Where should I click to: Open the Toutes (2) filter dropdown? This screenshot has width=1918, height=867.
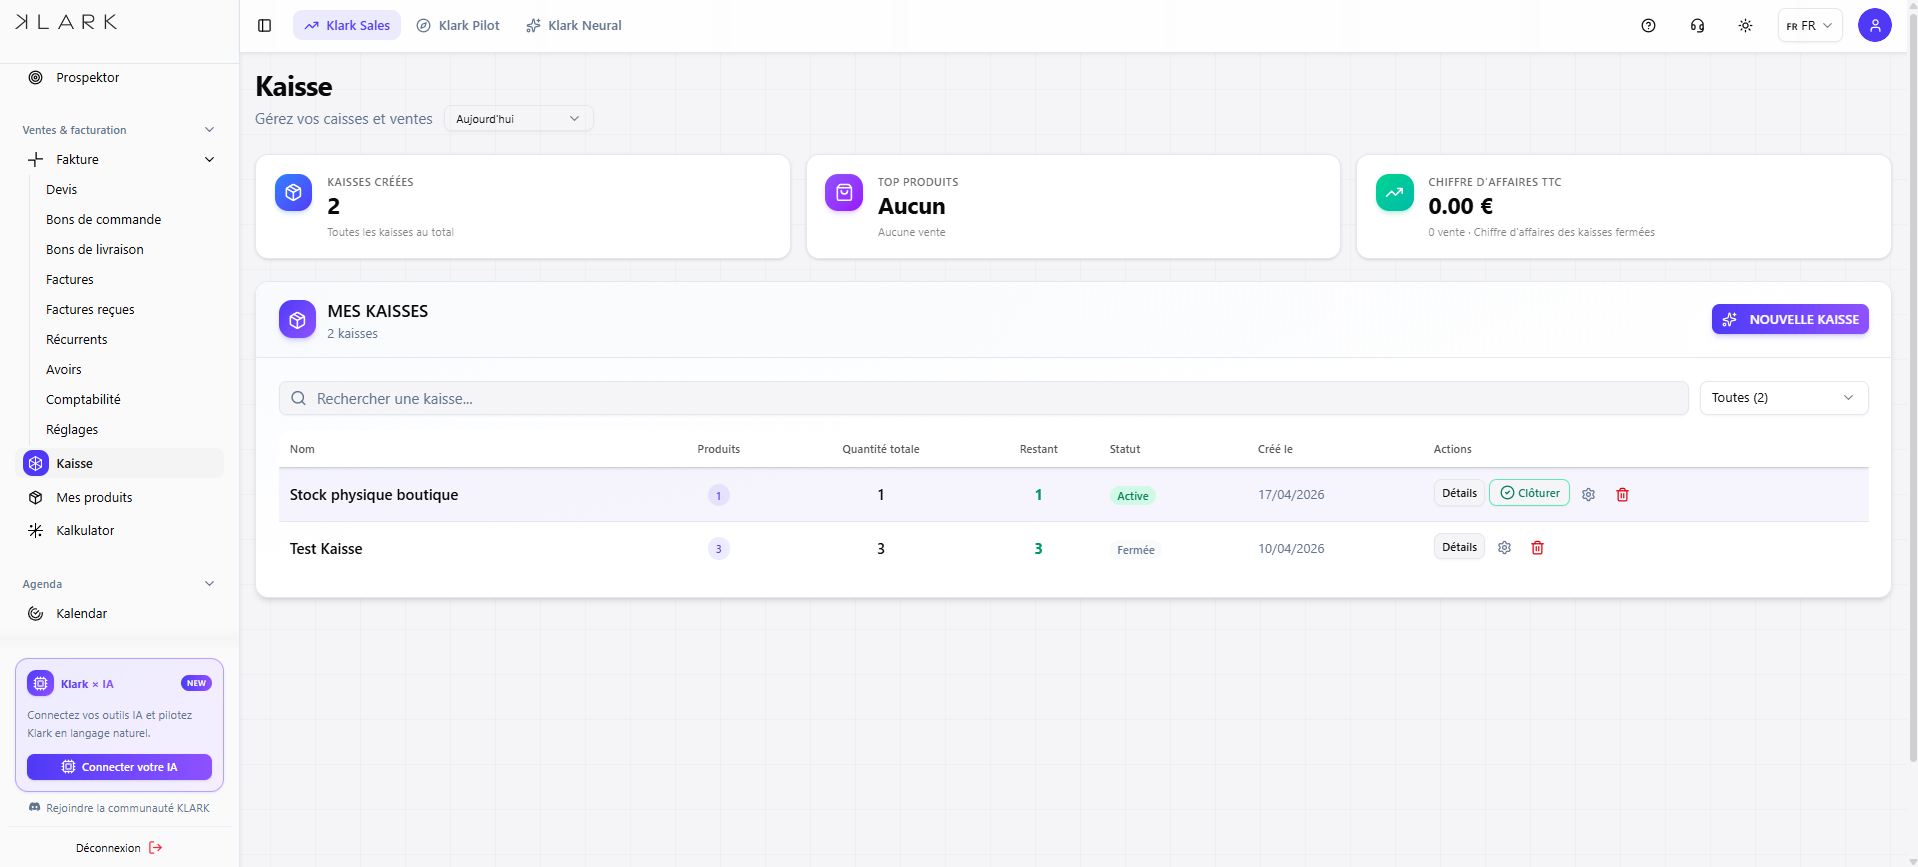[x=1784, y=398]
